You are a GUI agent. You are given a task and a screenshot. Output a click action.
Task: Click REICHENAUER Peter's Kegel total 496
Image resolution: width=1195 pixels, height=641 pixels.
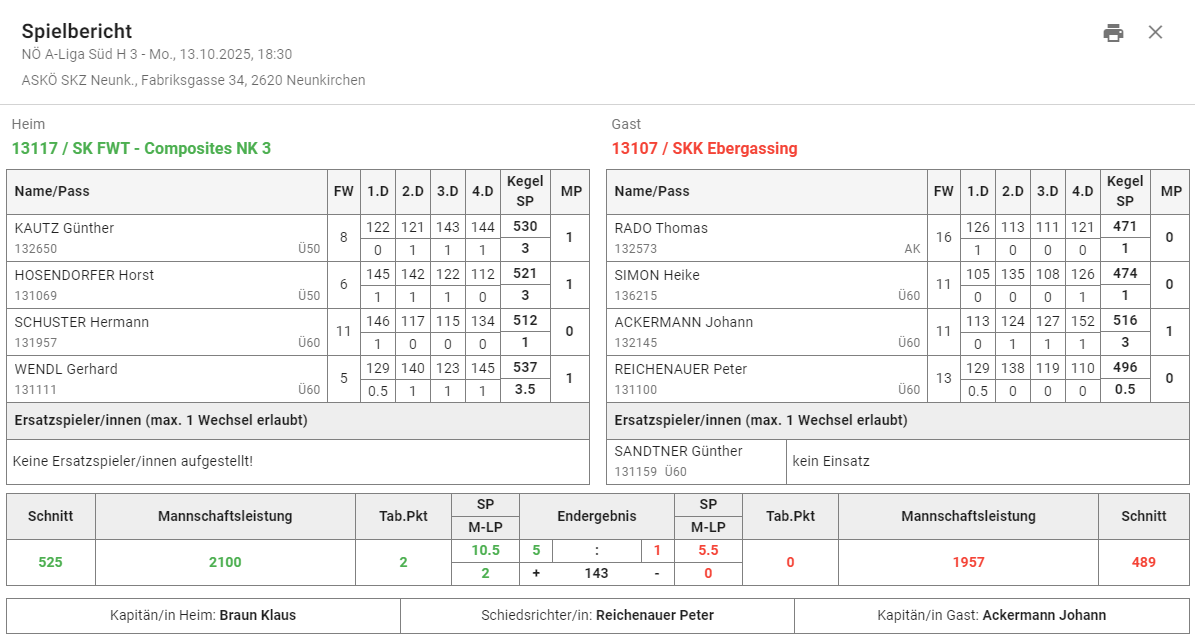1125,367
